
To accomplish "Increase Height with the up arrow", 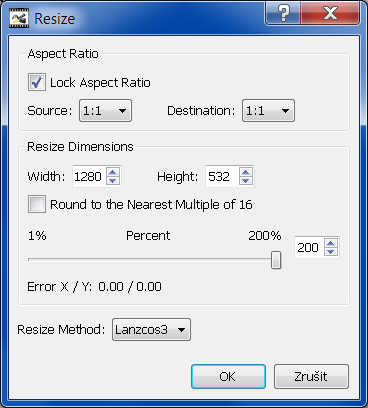I will pyautogui.click(x=246, y=172).
